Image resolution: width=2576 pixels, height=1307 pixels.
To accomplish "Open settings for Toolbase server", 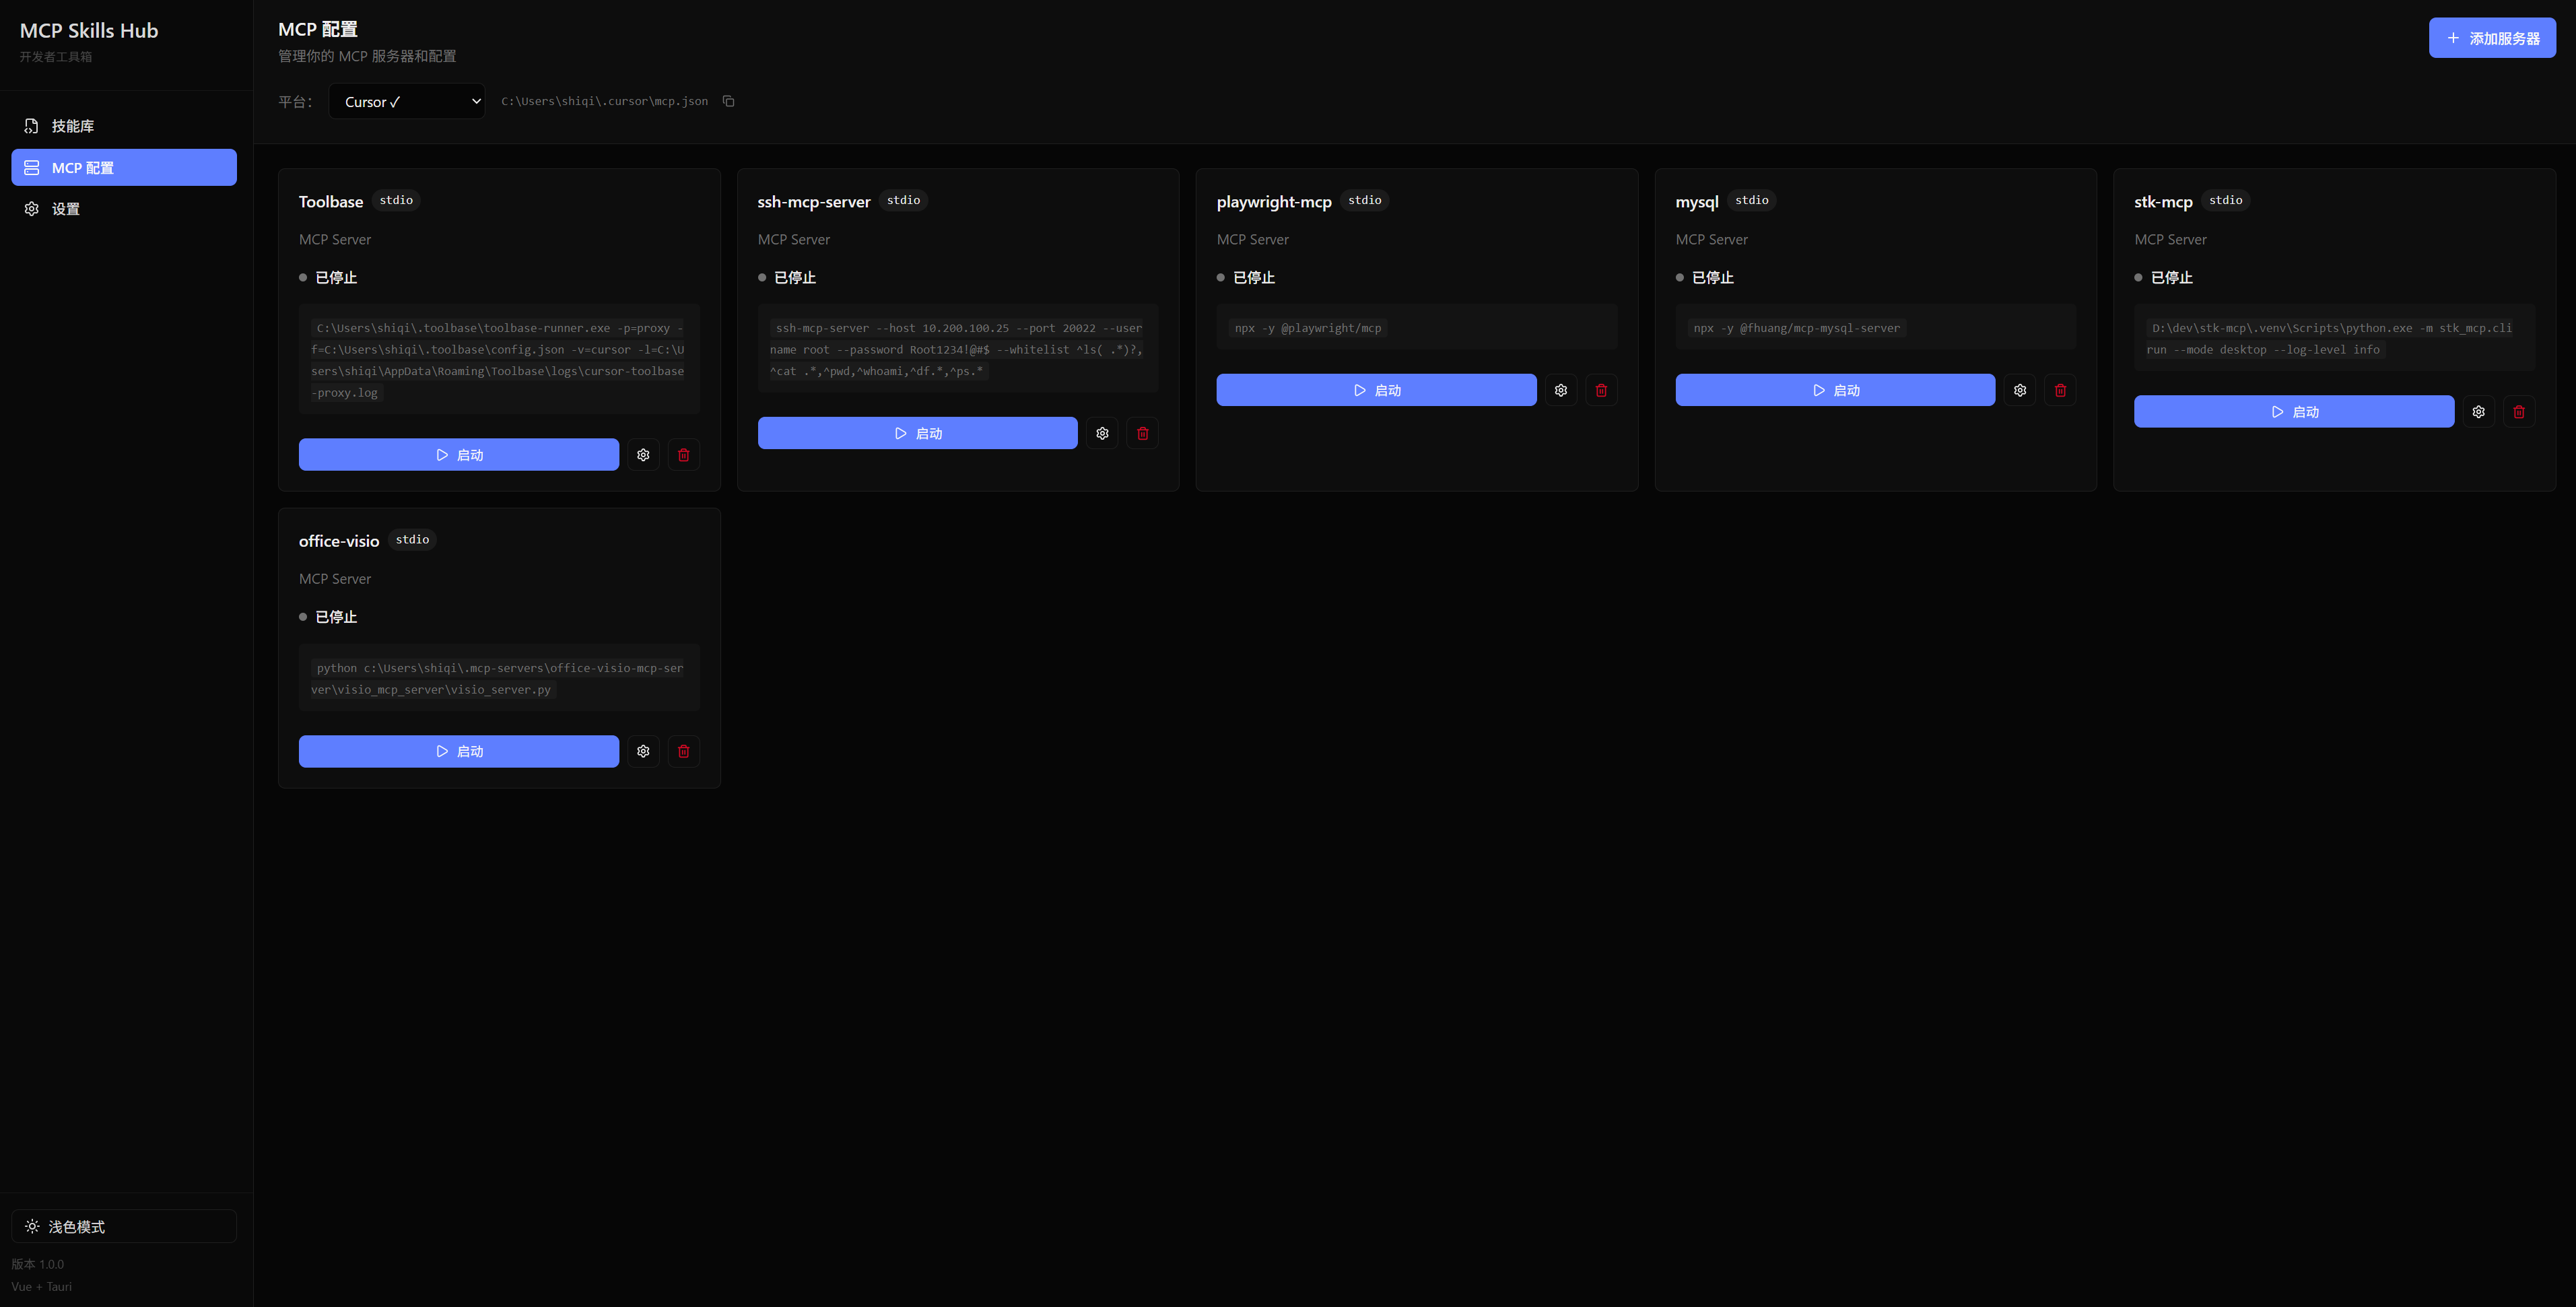I will (643, 455).
